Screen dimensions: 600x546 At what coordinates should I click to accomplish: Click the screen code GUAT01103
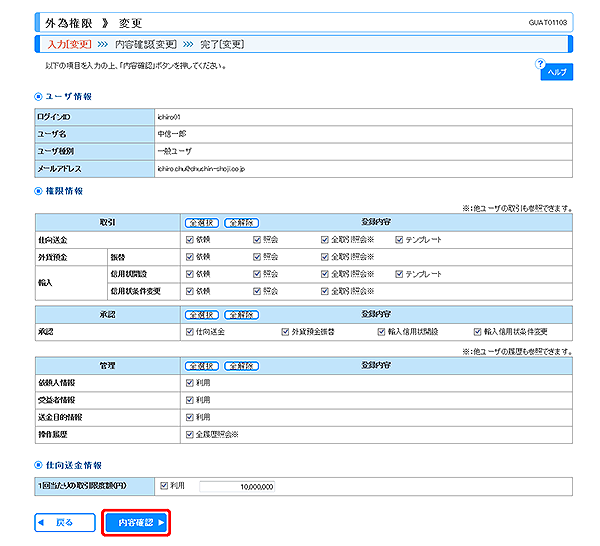(548, 23)
